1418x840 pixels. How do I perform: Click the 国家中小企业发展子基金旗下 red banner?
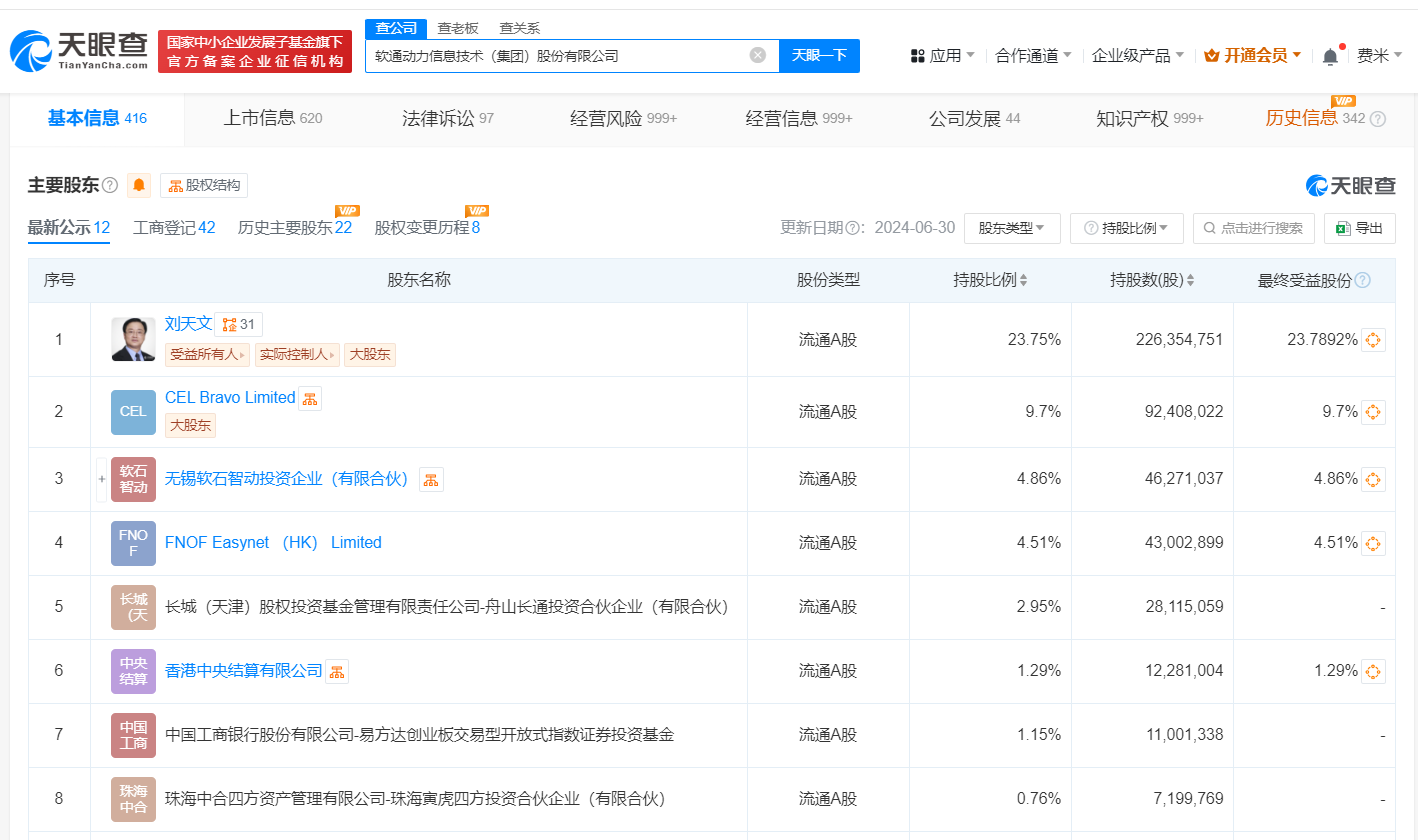255,51
